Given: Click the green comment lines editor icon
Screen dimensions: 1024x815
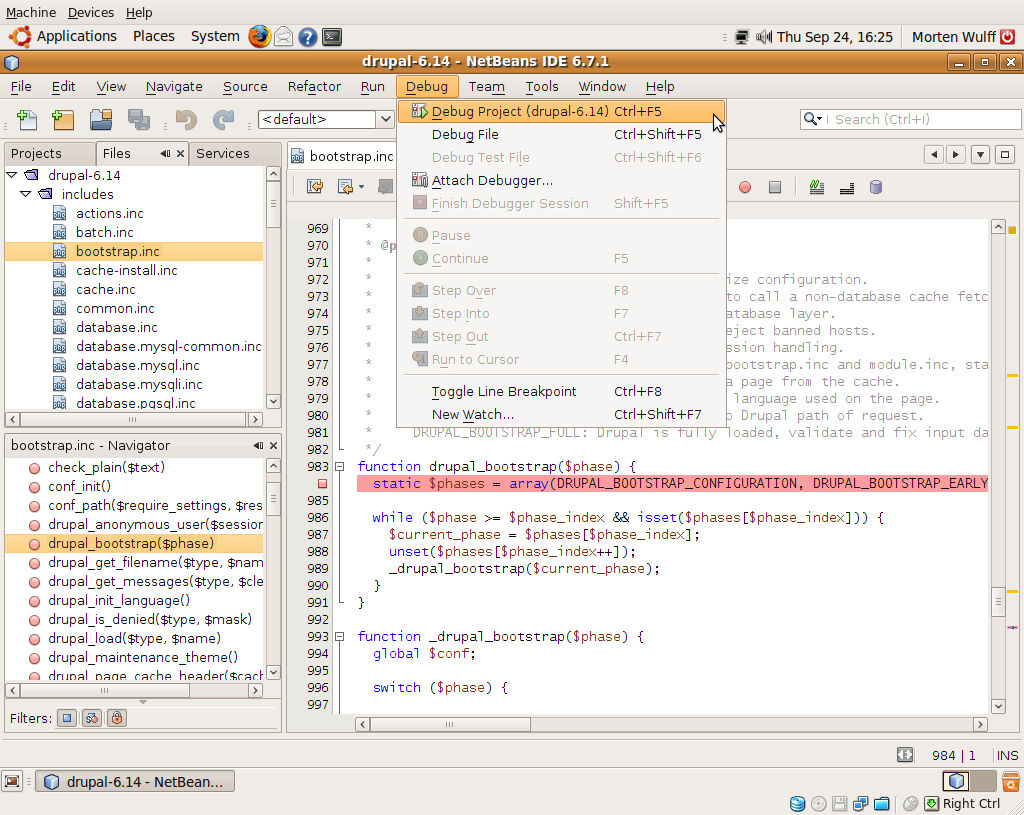Looking at the screenshot, I should [x=816, y=187].
